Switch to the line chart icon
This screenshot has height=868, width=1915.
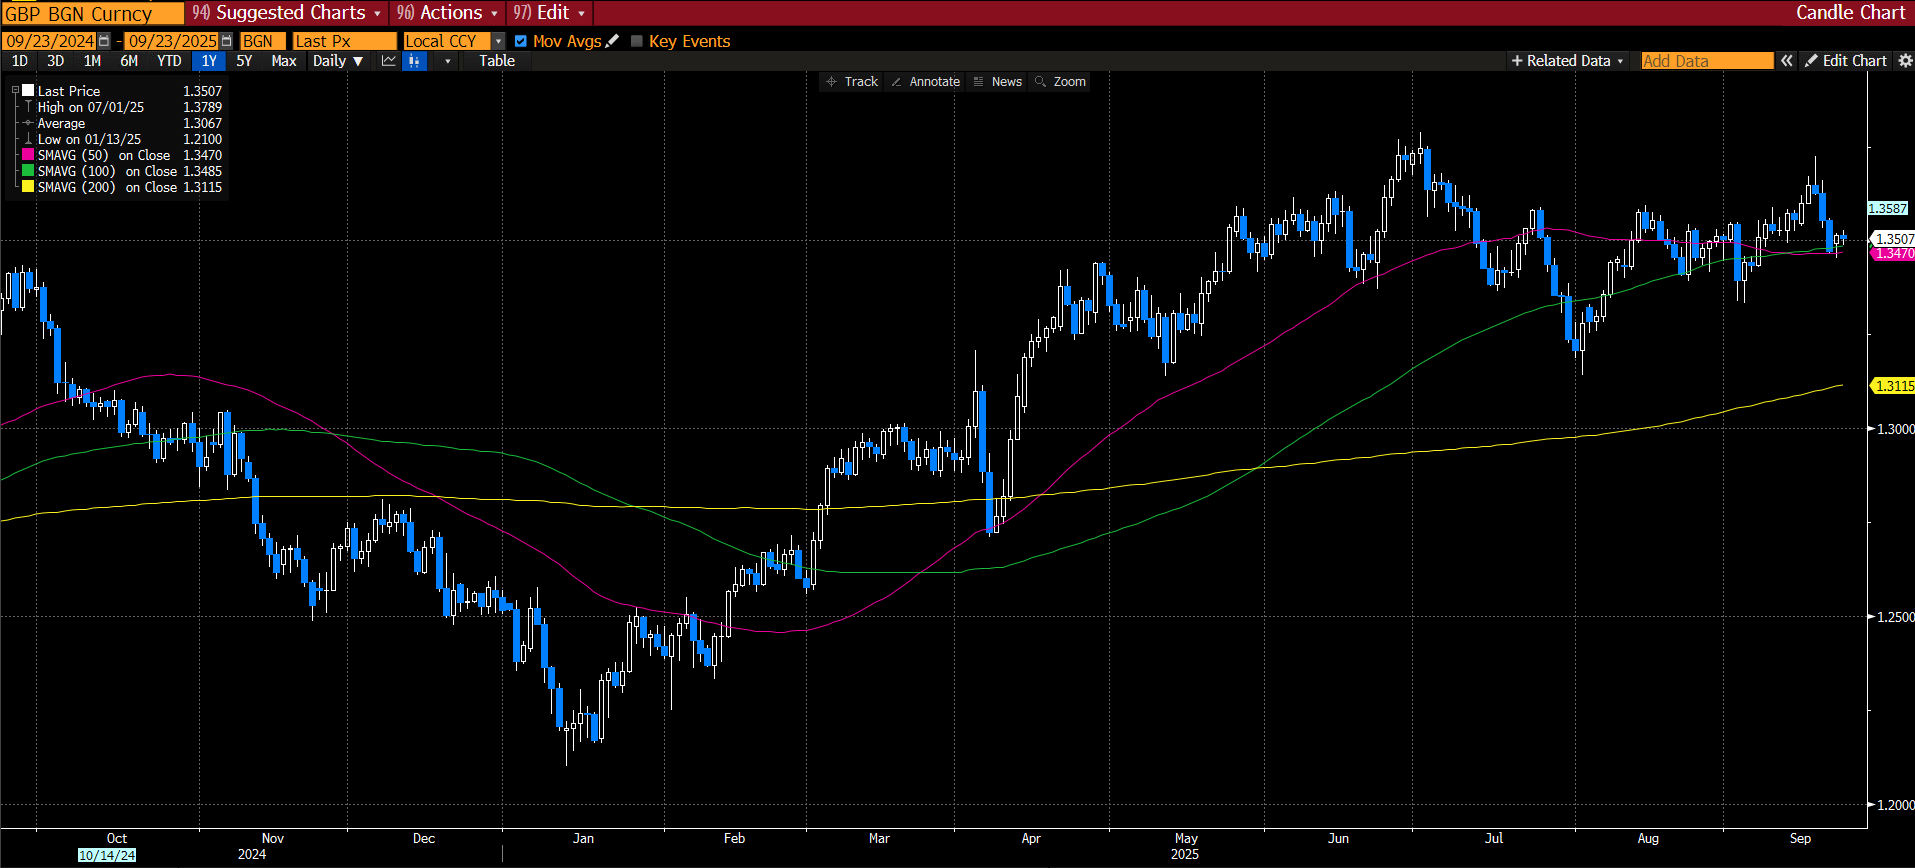pos(389,61)
